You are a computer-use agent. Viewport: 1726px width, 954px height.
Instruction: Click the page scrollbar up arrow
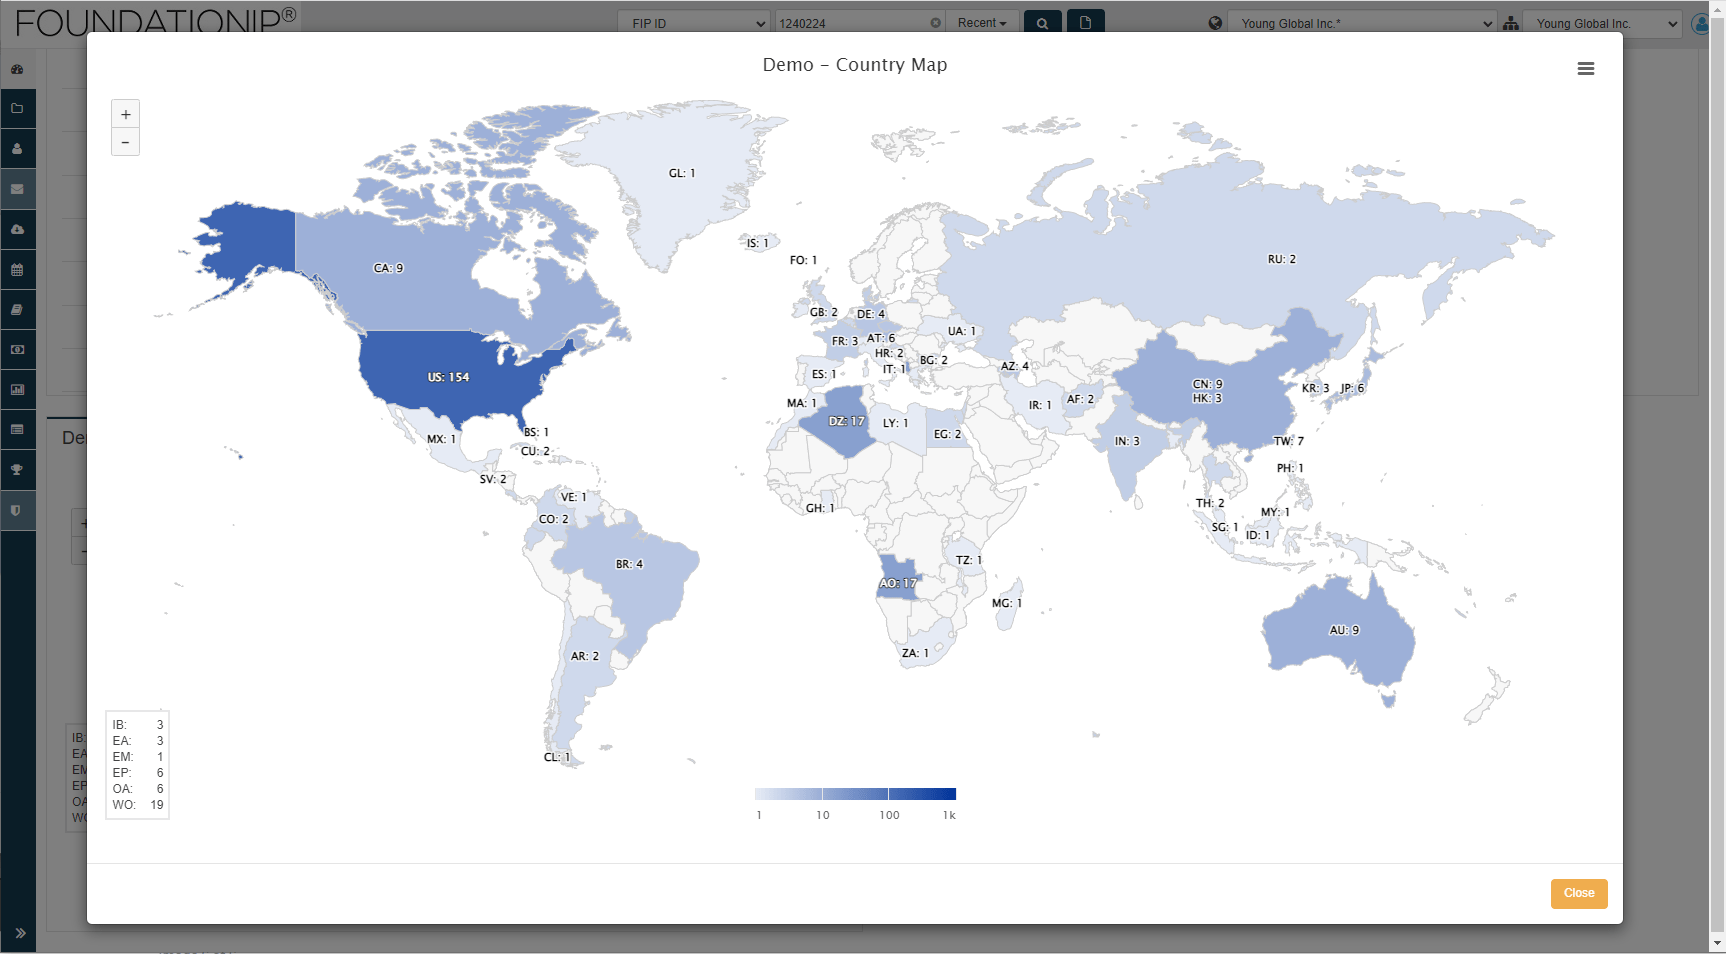[x=1717, y=8]
